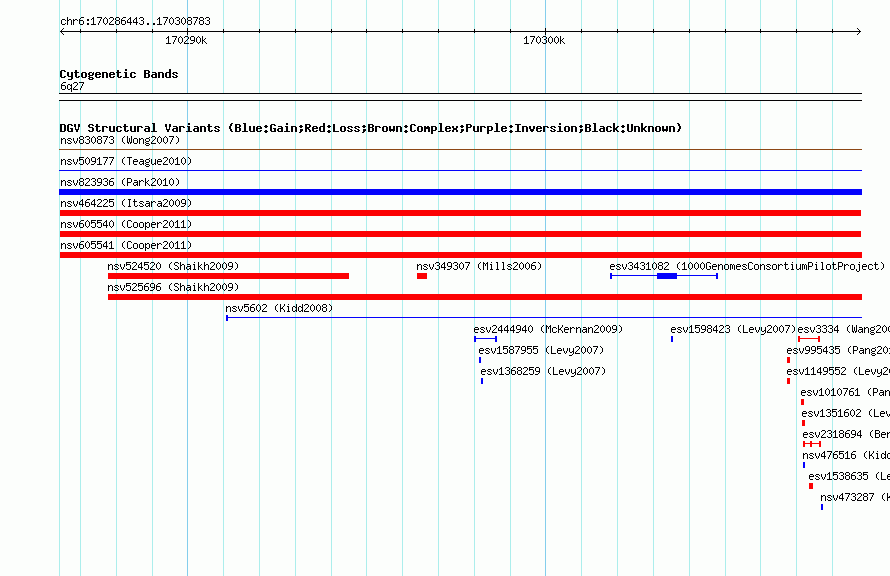This screenshot has height=576, width=890.
Task: Open the nsv464225 (Itsara2009) variant label
Action: click(126, 203)
